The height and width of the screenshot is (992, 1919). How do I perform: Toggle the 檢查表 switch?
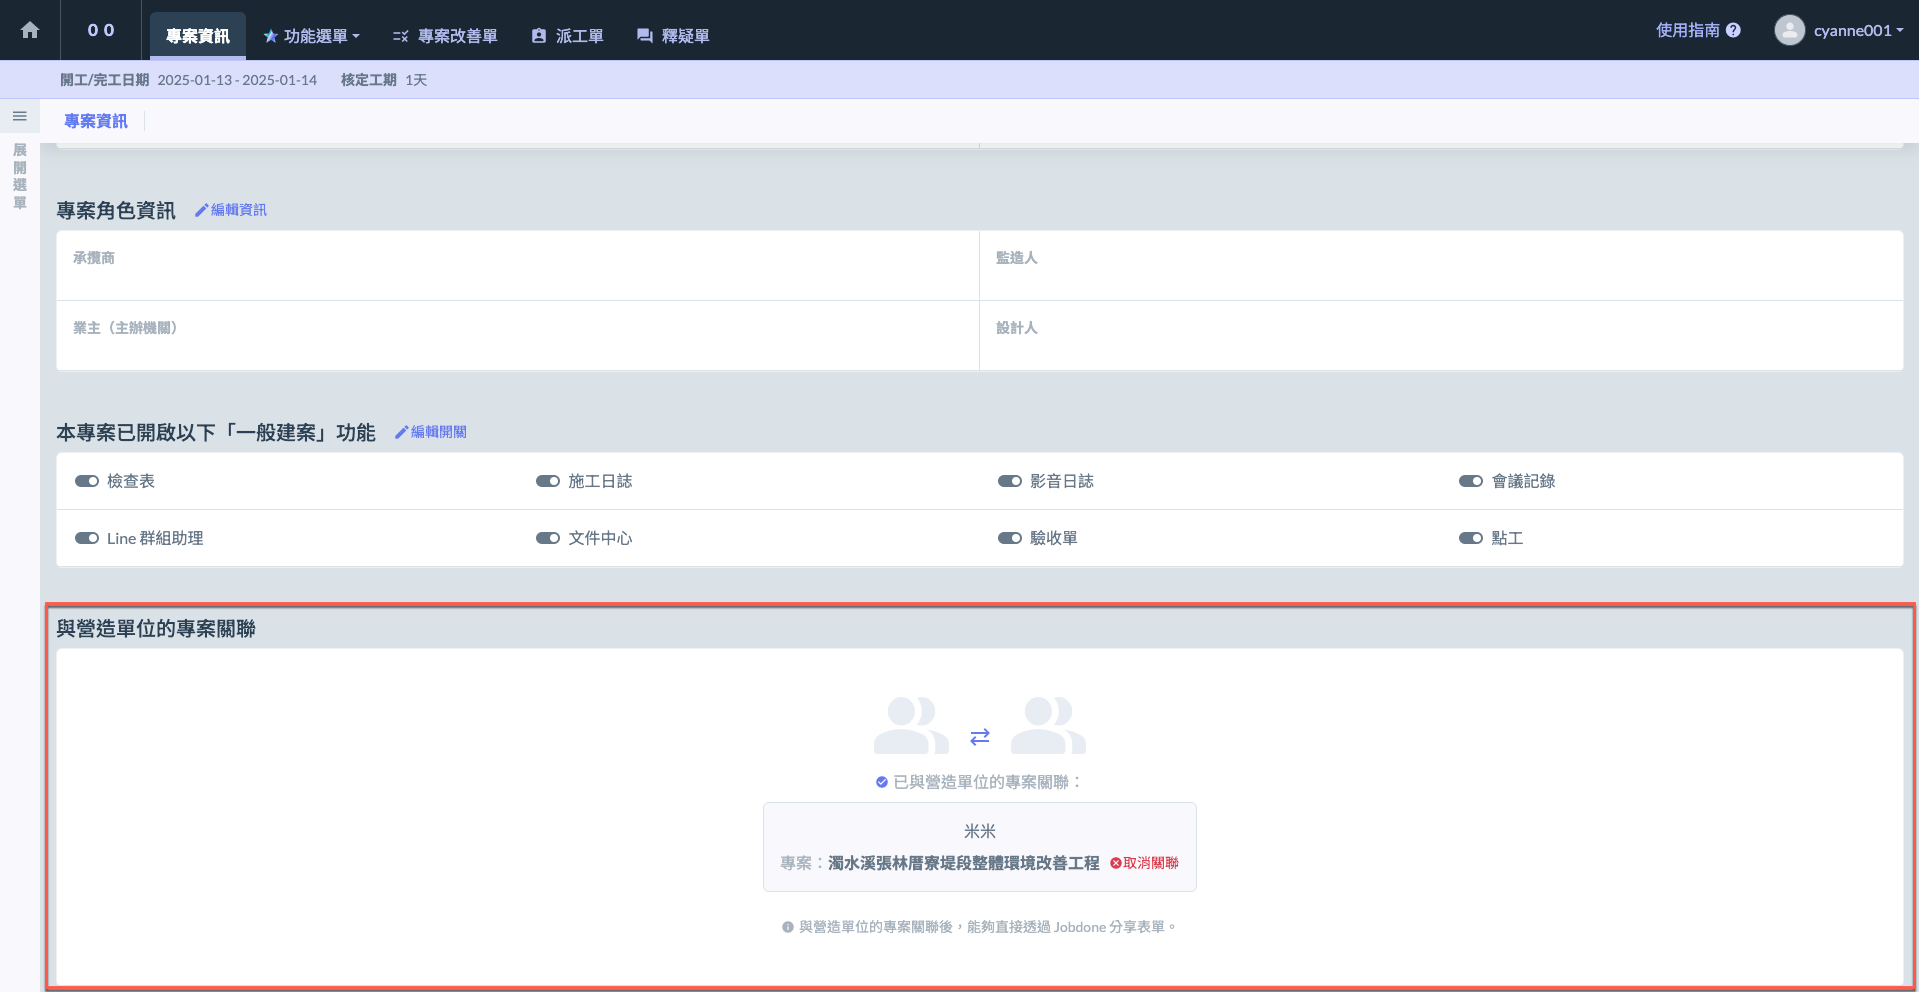87,481
